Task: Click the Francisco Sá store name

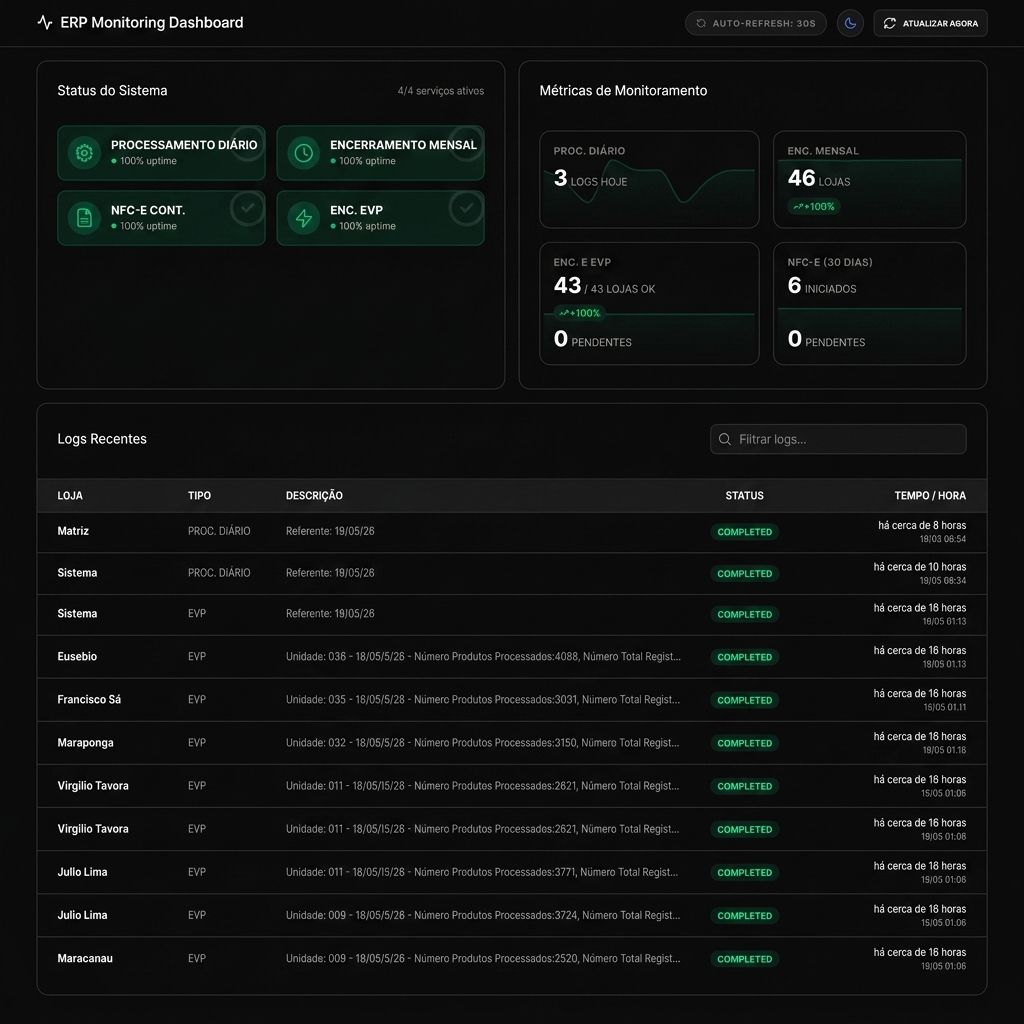Action: 89,699
